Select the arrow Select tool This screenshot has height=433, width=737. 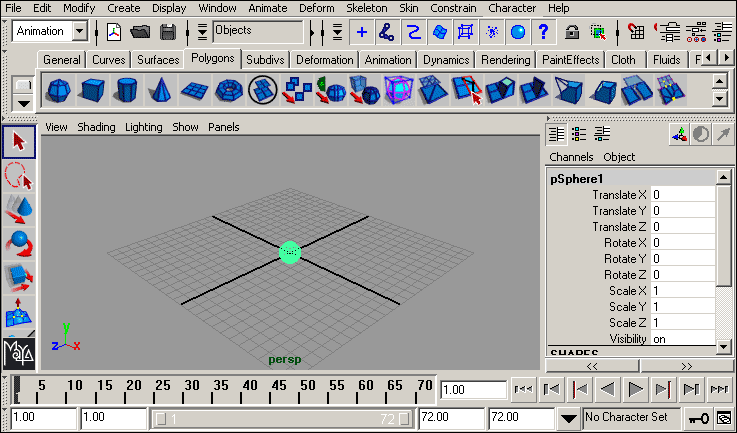tap(19, 142)
